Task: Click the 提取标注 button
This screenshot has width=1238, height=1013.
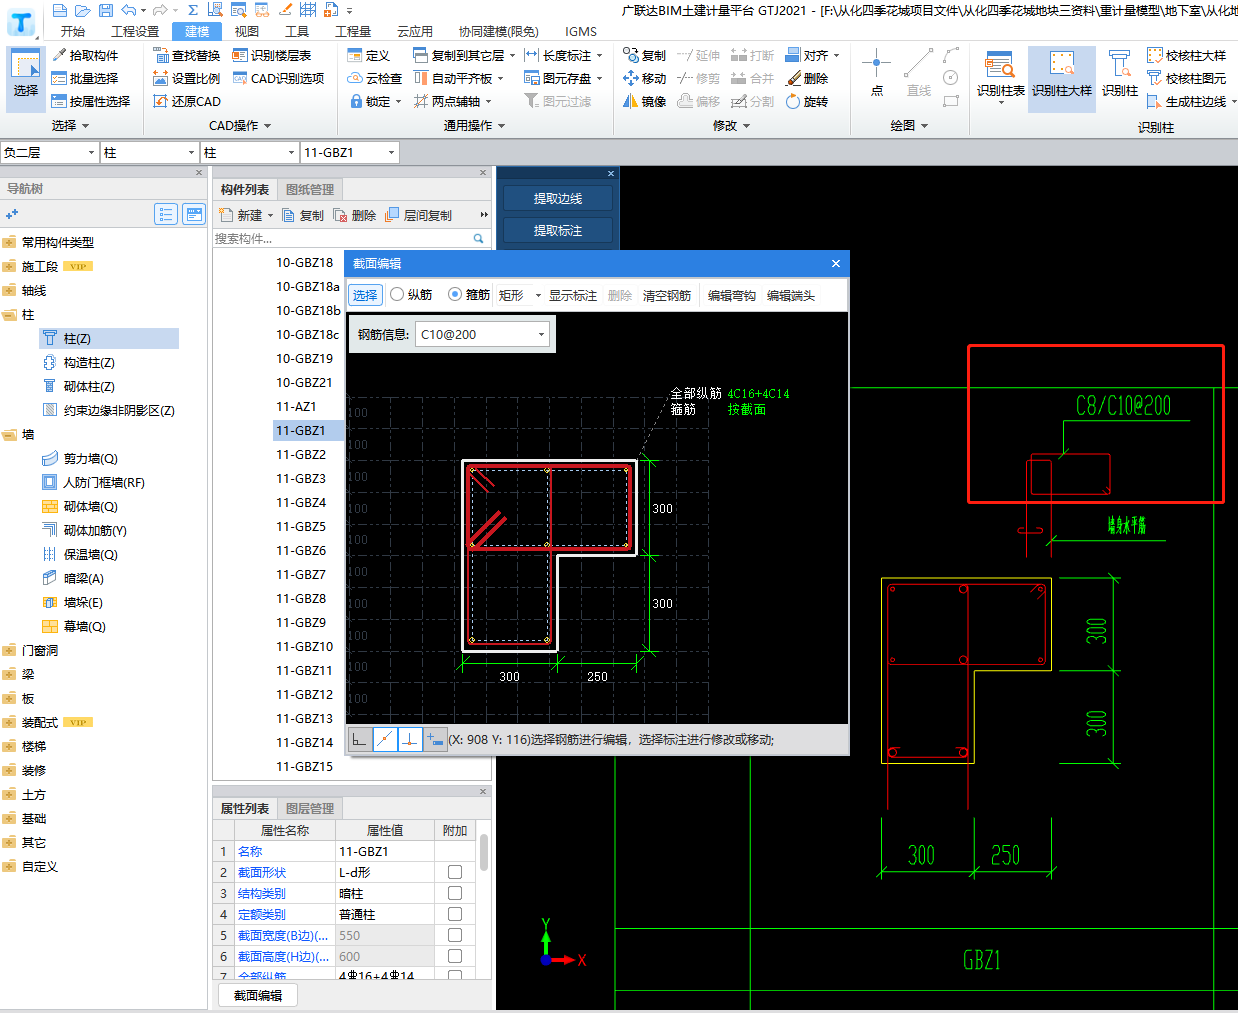Action: click(558, 230)
